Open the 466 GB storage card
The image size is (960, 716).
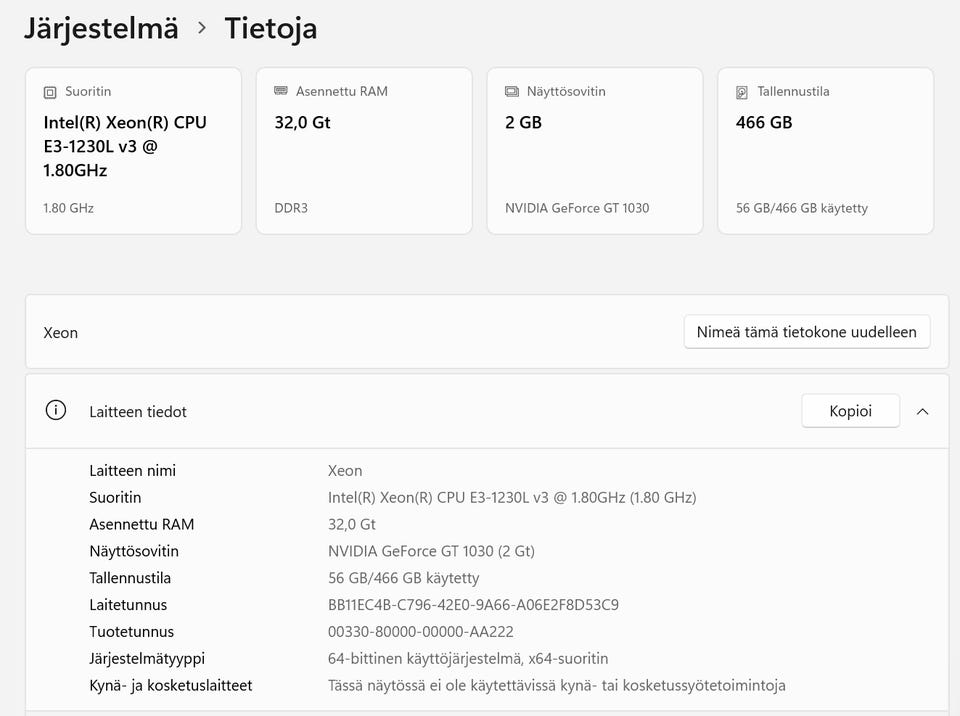(x=825, y=151)
